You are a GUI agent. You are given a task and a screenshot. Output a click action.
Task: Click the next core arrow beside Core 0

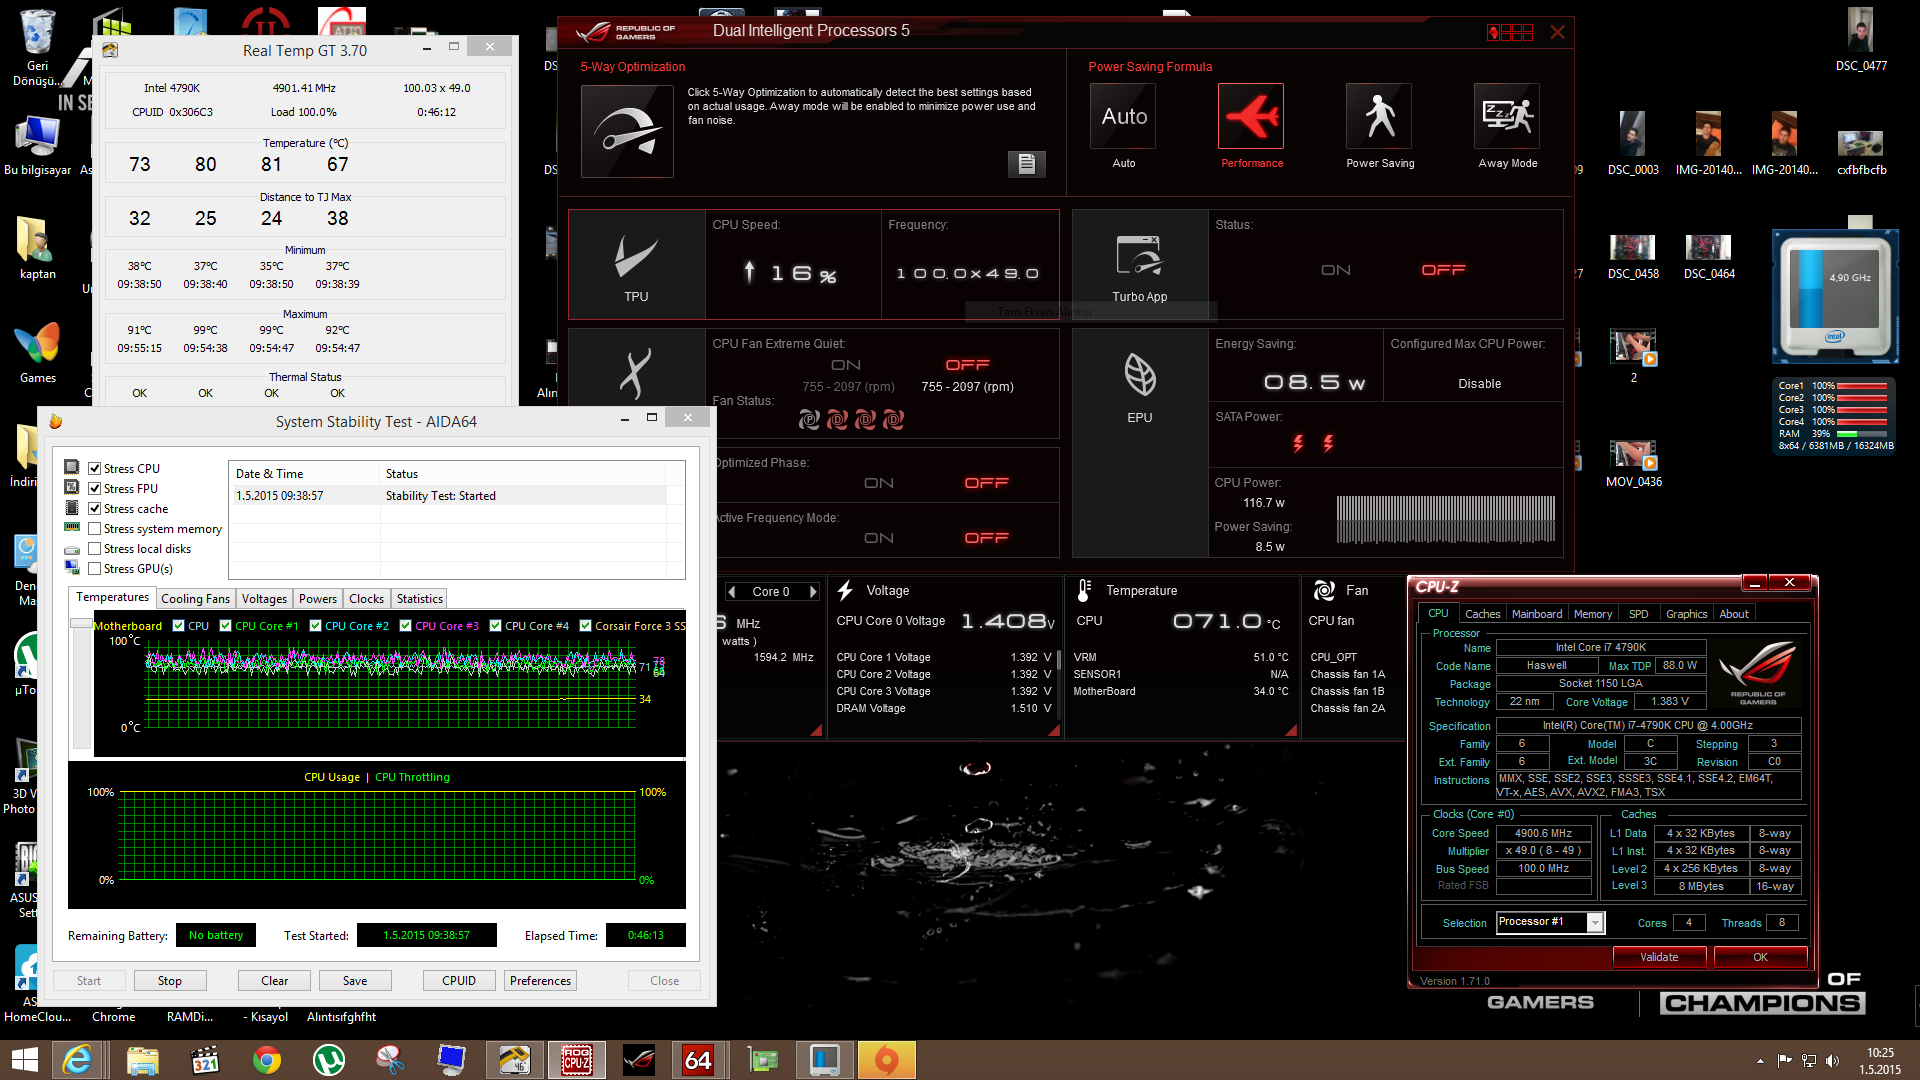pos(813,592)
